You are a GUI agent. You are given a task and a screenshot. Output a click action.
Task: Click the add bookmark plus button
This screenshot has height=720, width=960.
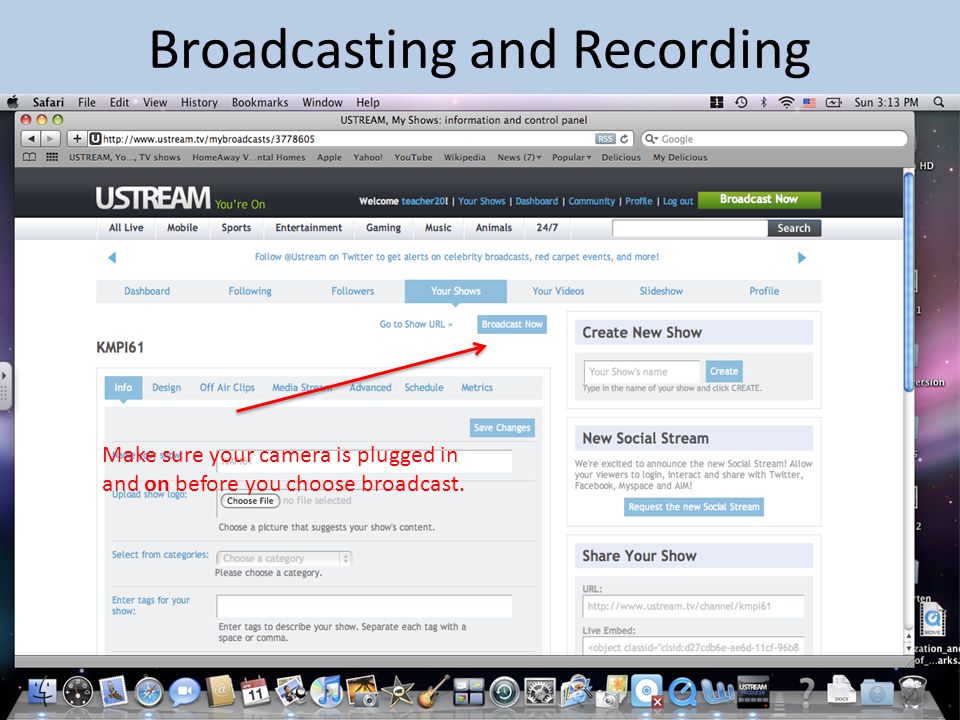pos(77,139)
